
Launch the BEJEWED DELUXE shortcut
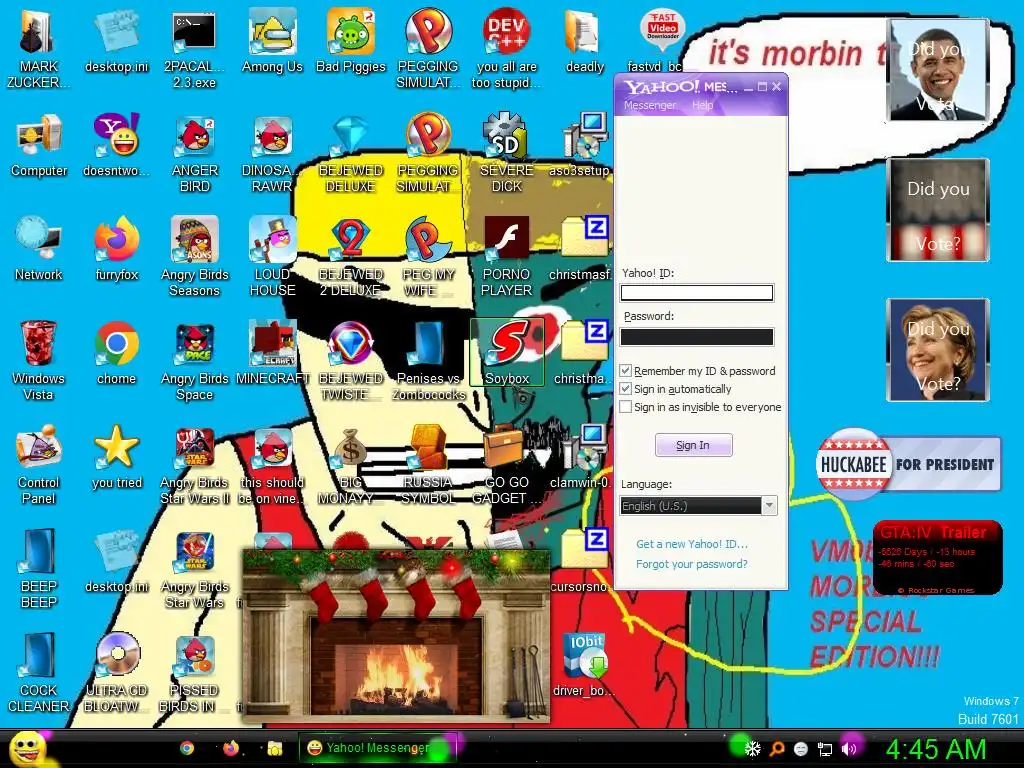click(351, 154)
